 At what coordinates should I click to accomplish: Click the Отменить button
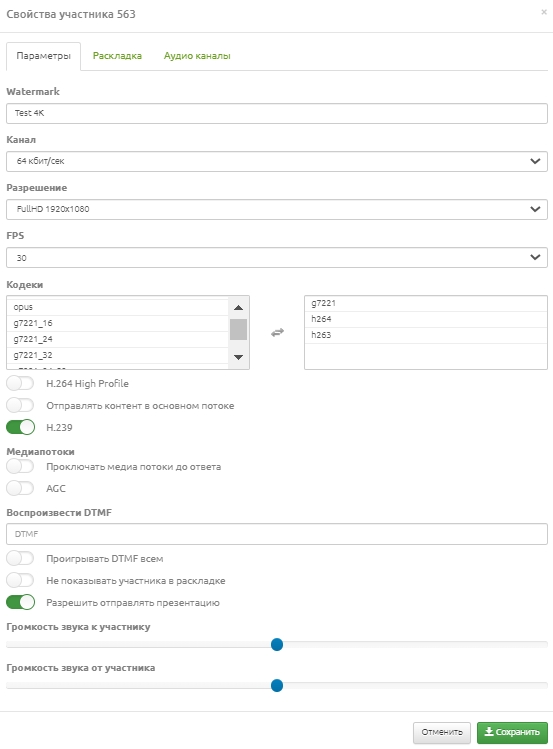[x=442, y=732]
